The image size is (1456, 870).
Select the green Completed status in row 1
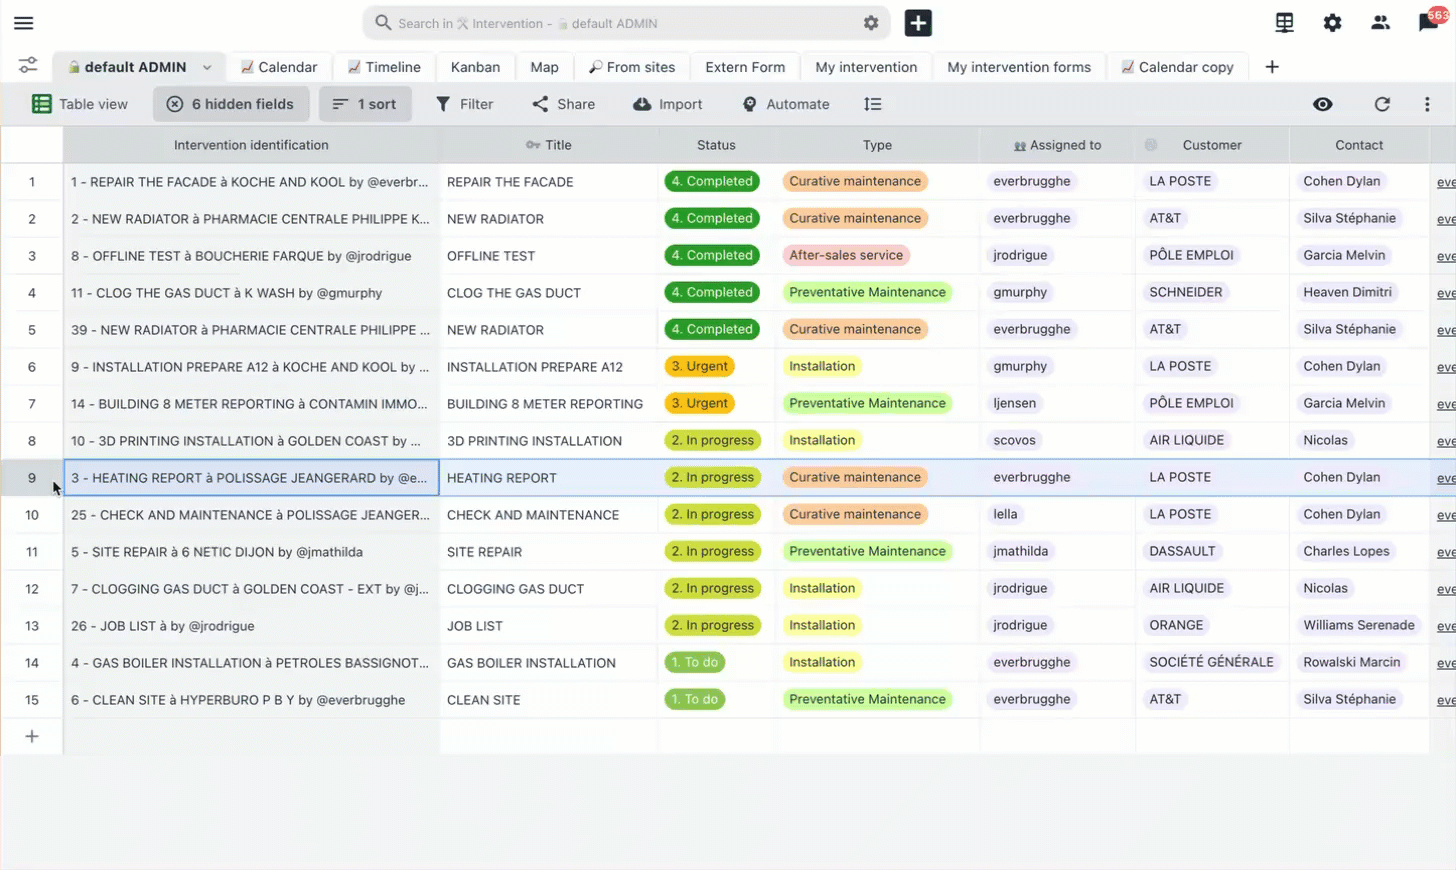coord(712,181)
